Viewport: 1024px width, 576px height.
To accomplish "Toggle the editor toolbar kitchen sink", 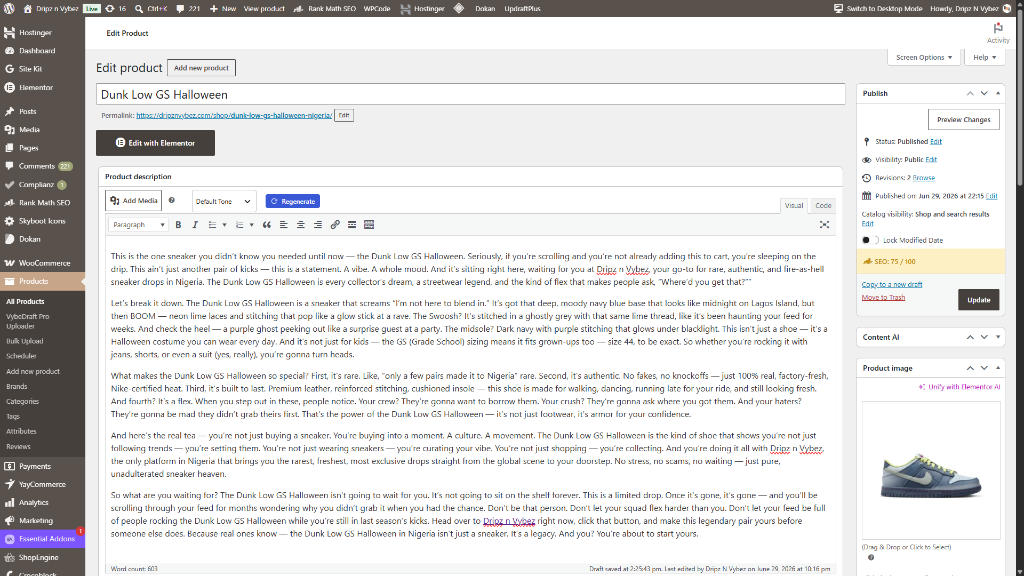I will 369,225.
